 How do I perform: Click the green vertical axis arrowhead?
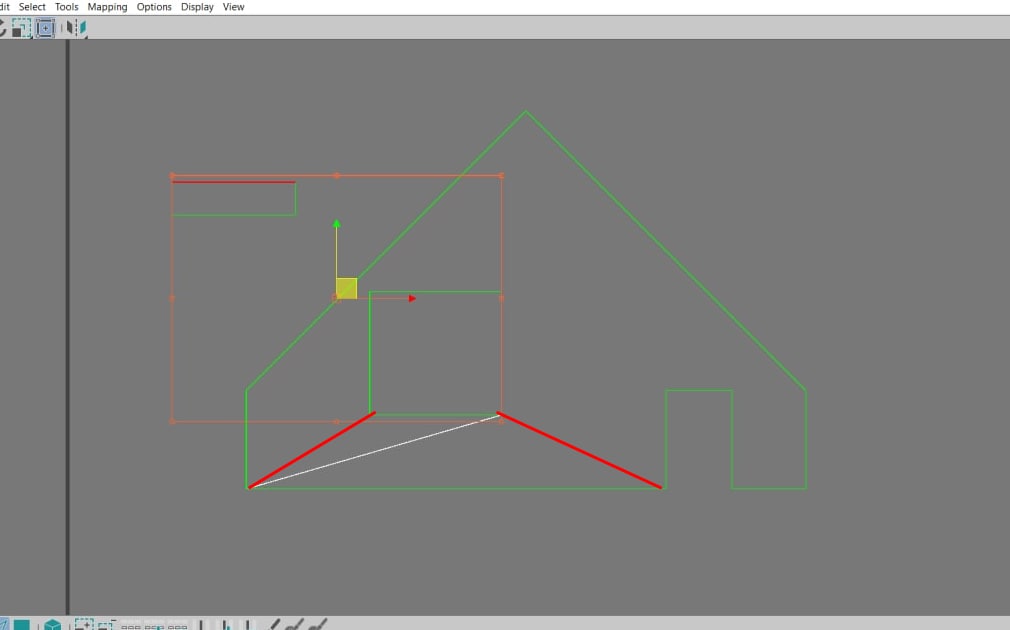(336, 224)
